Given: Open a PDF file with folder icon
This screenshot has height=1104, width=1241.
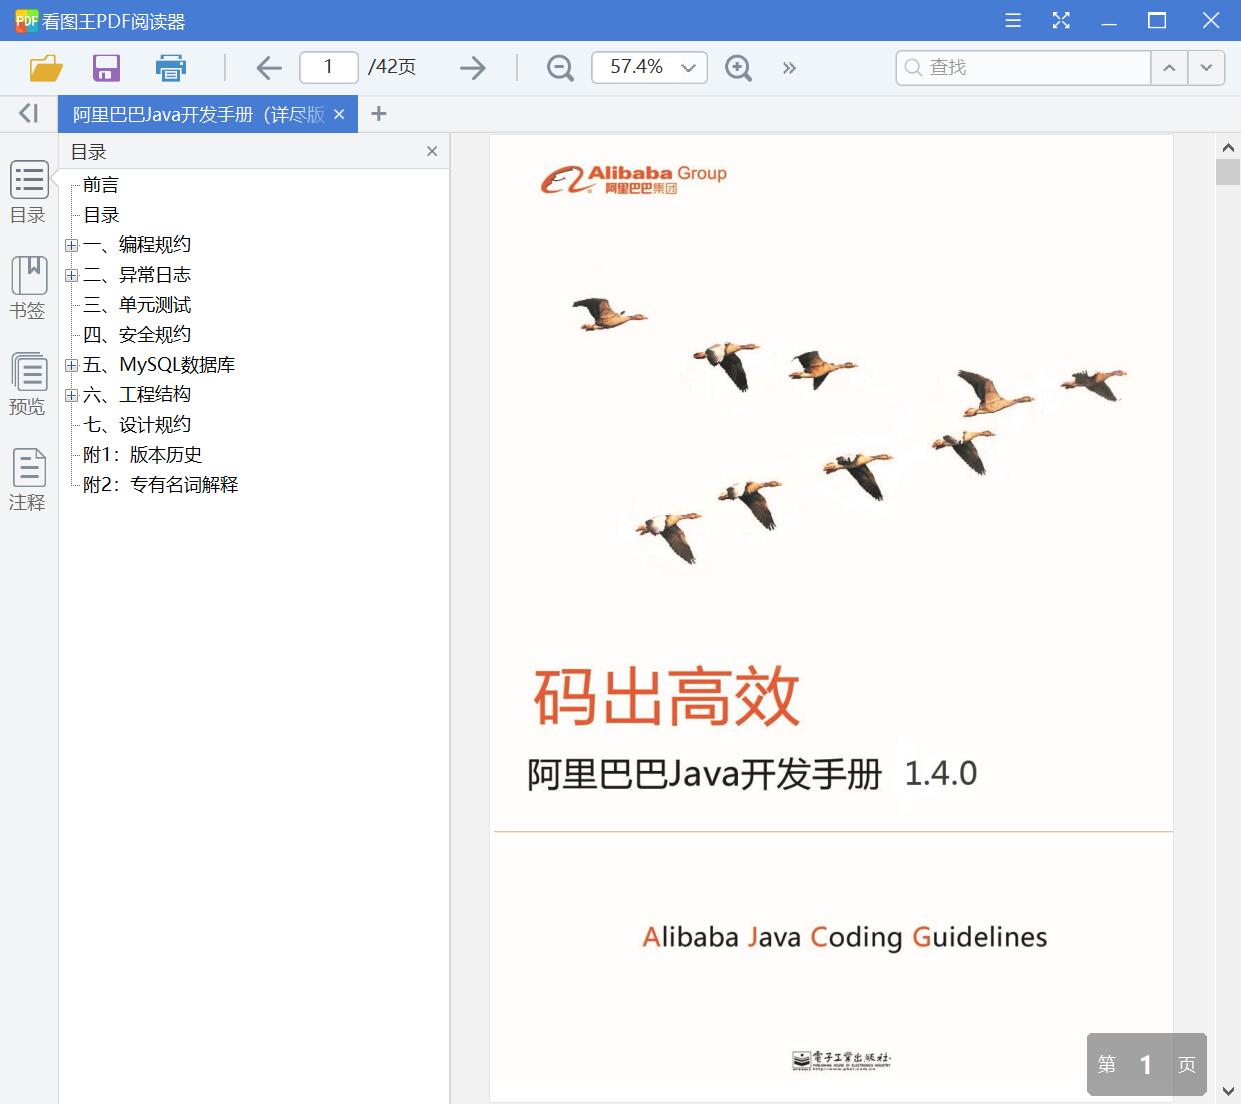Looking at the screenshot, I should point(46,68).
